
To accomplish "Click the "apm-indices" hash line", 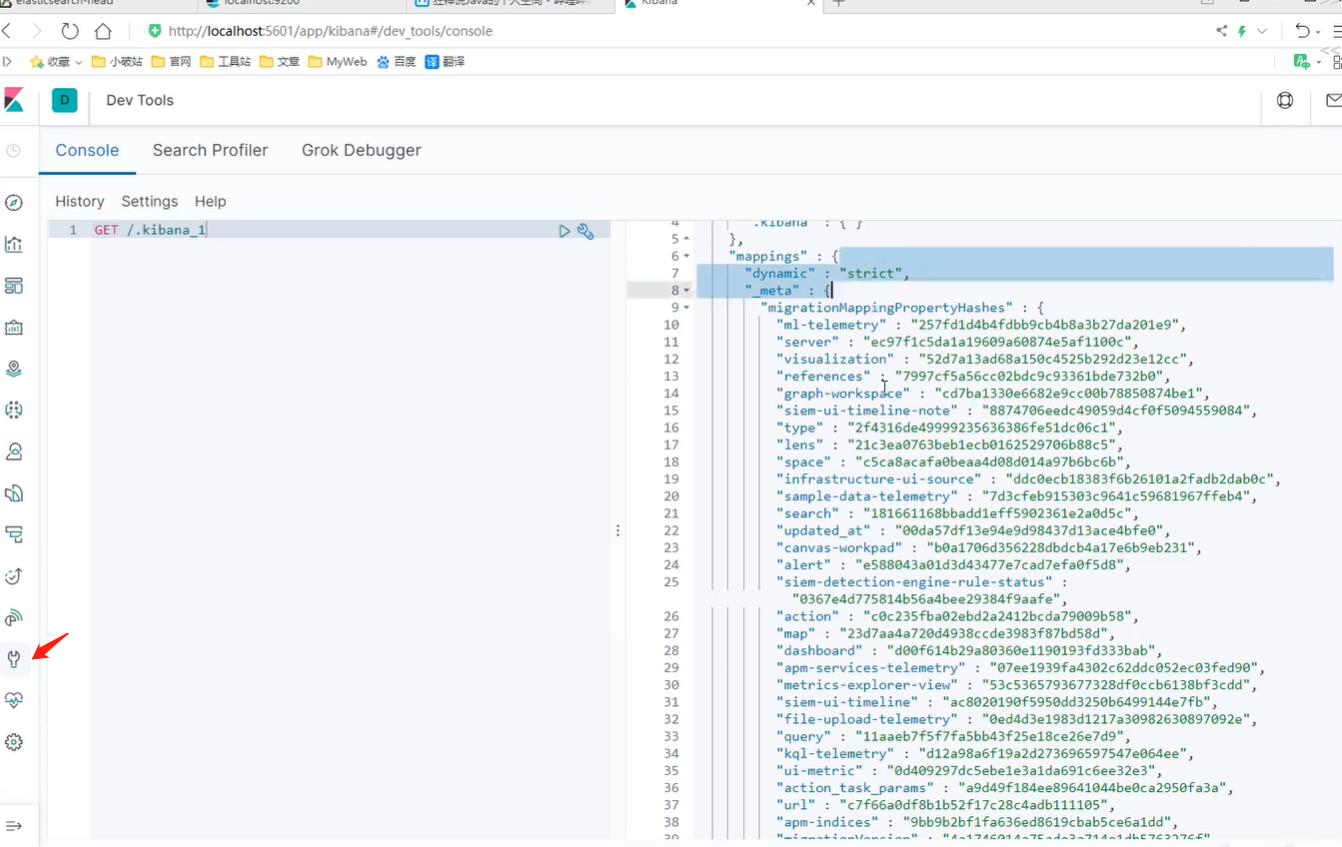I will pyautogui.click(x=978, y=822).
